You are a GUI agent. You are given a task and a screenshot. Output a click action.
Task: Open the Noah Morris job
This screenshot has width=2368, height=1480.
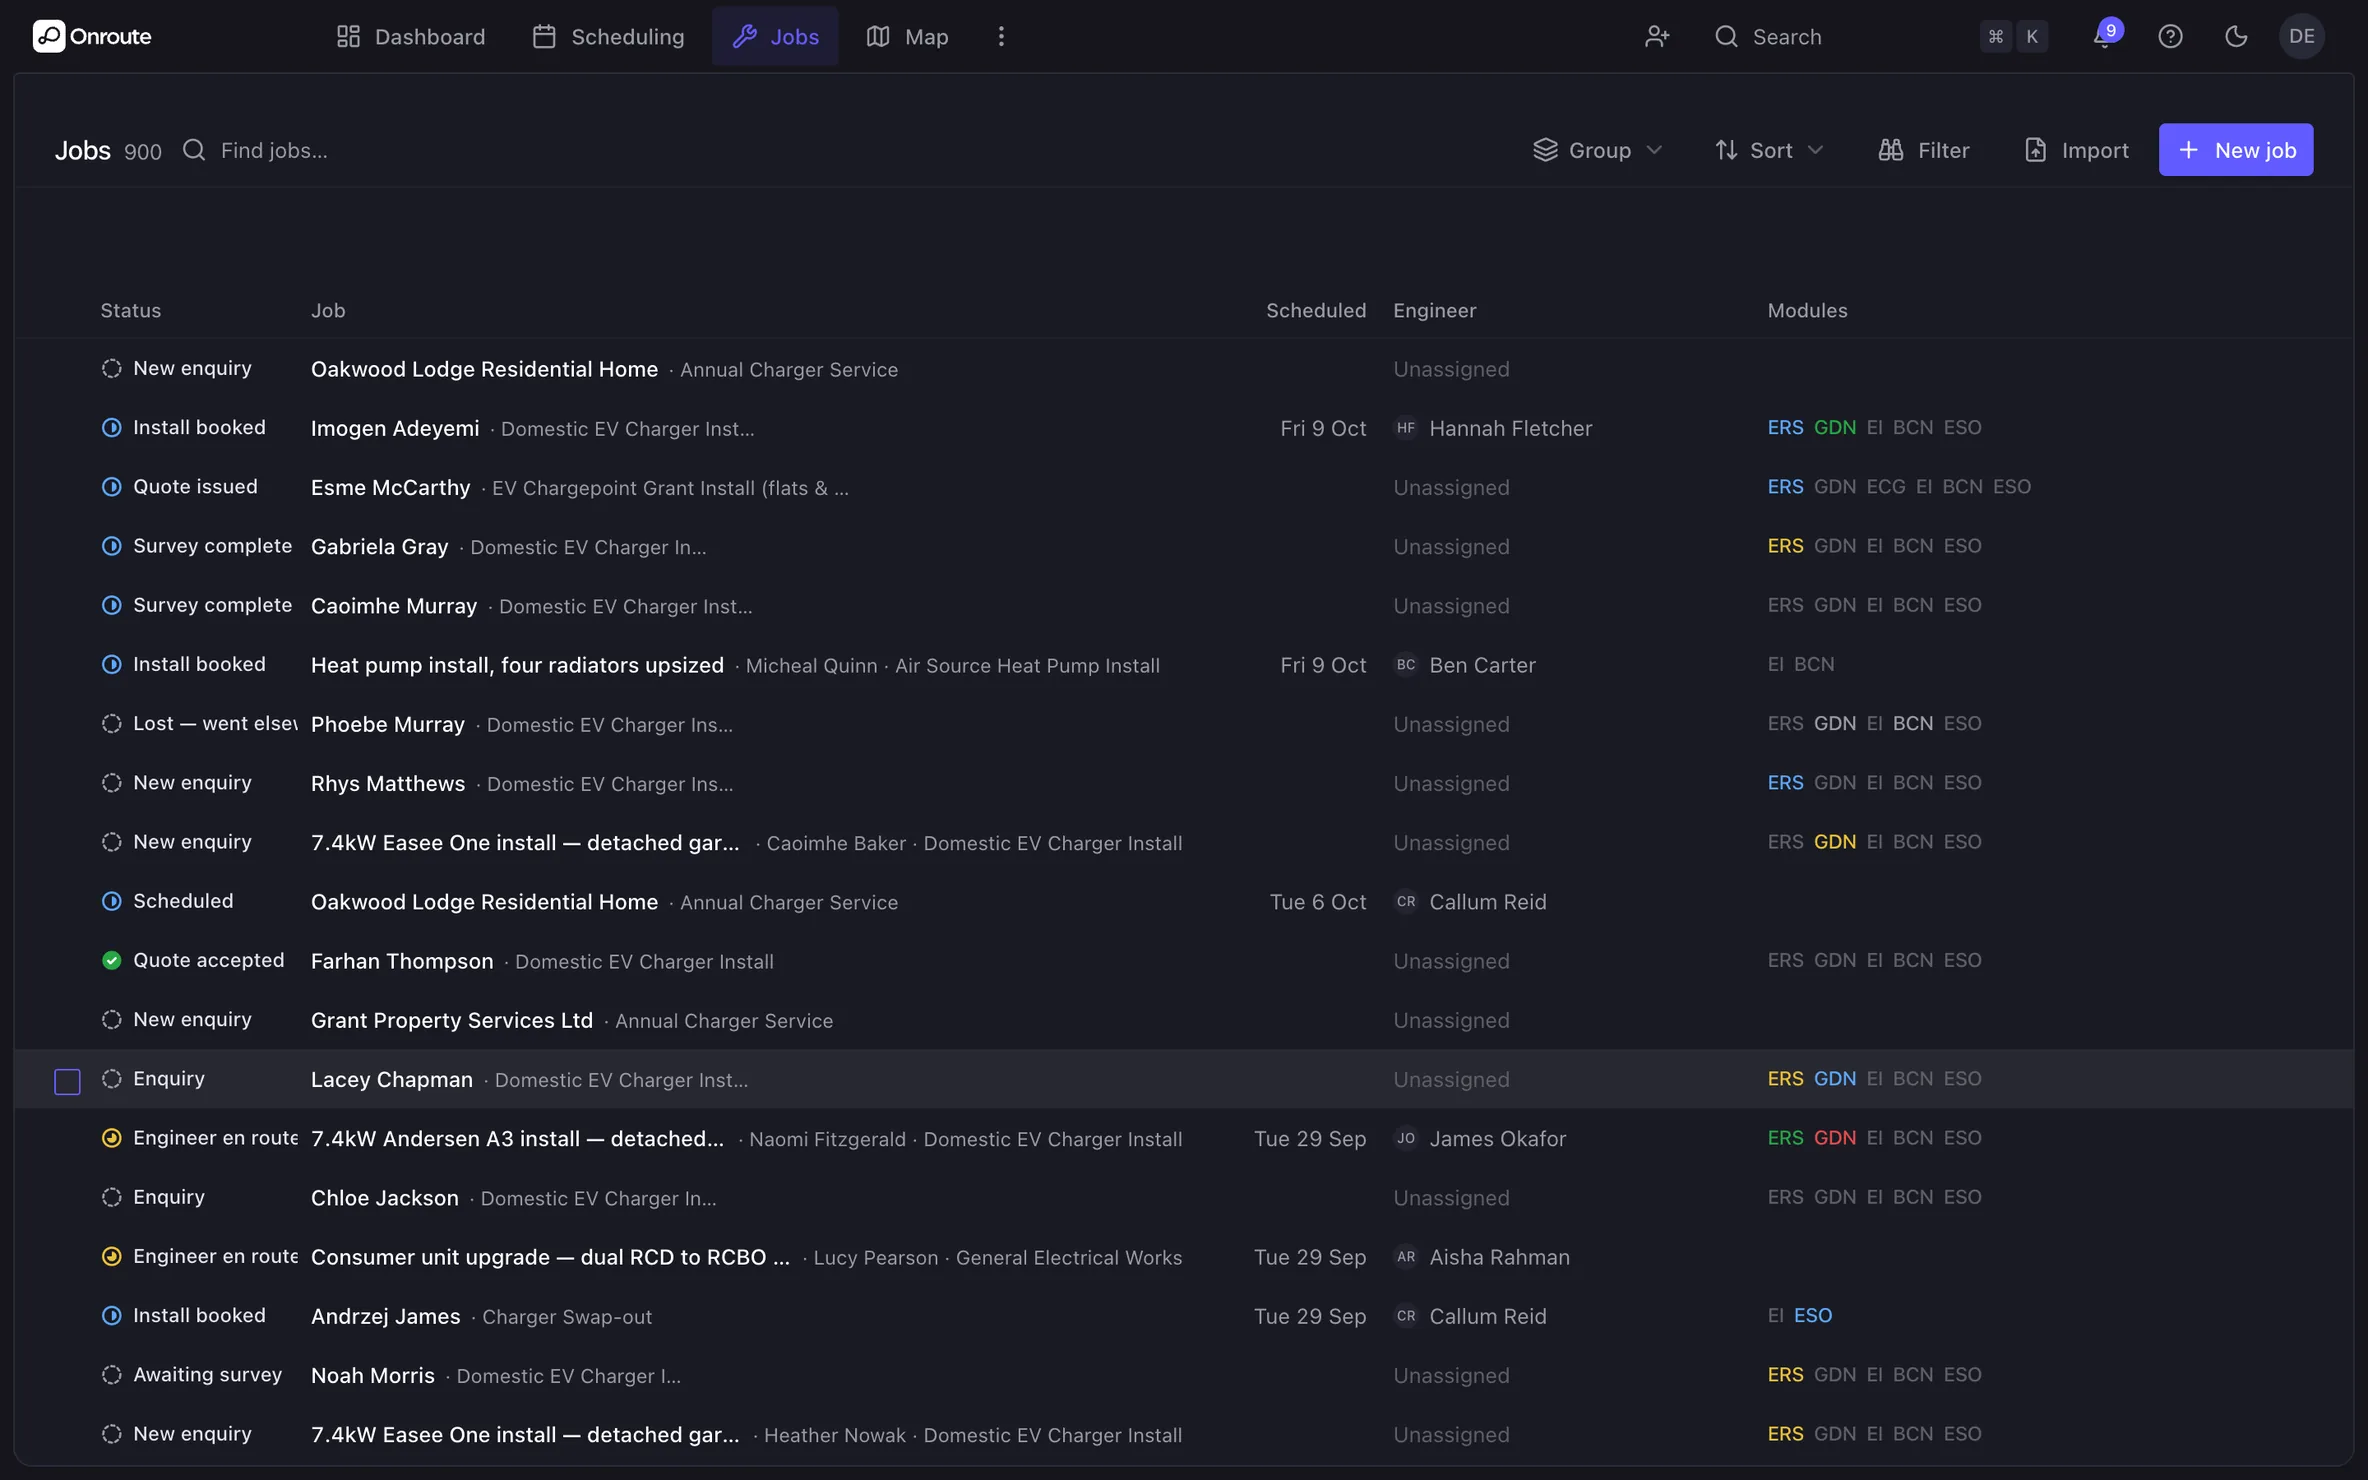click(x=373, y=1376)
